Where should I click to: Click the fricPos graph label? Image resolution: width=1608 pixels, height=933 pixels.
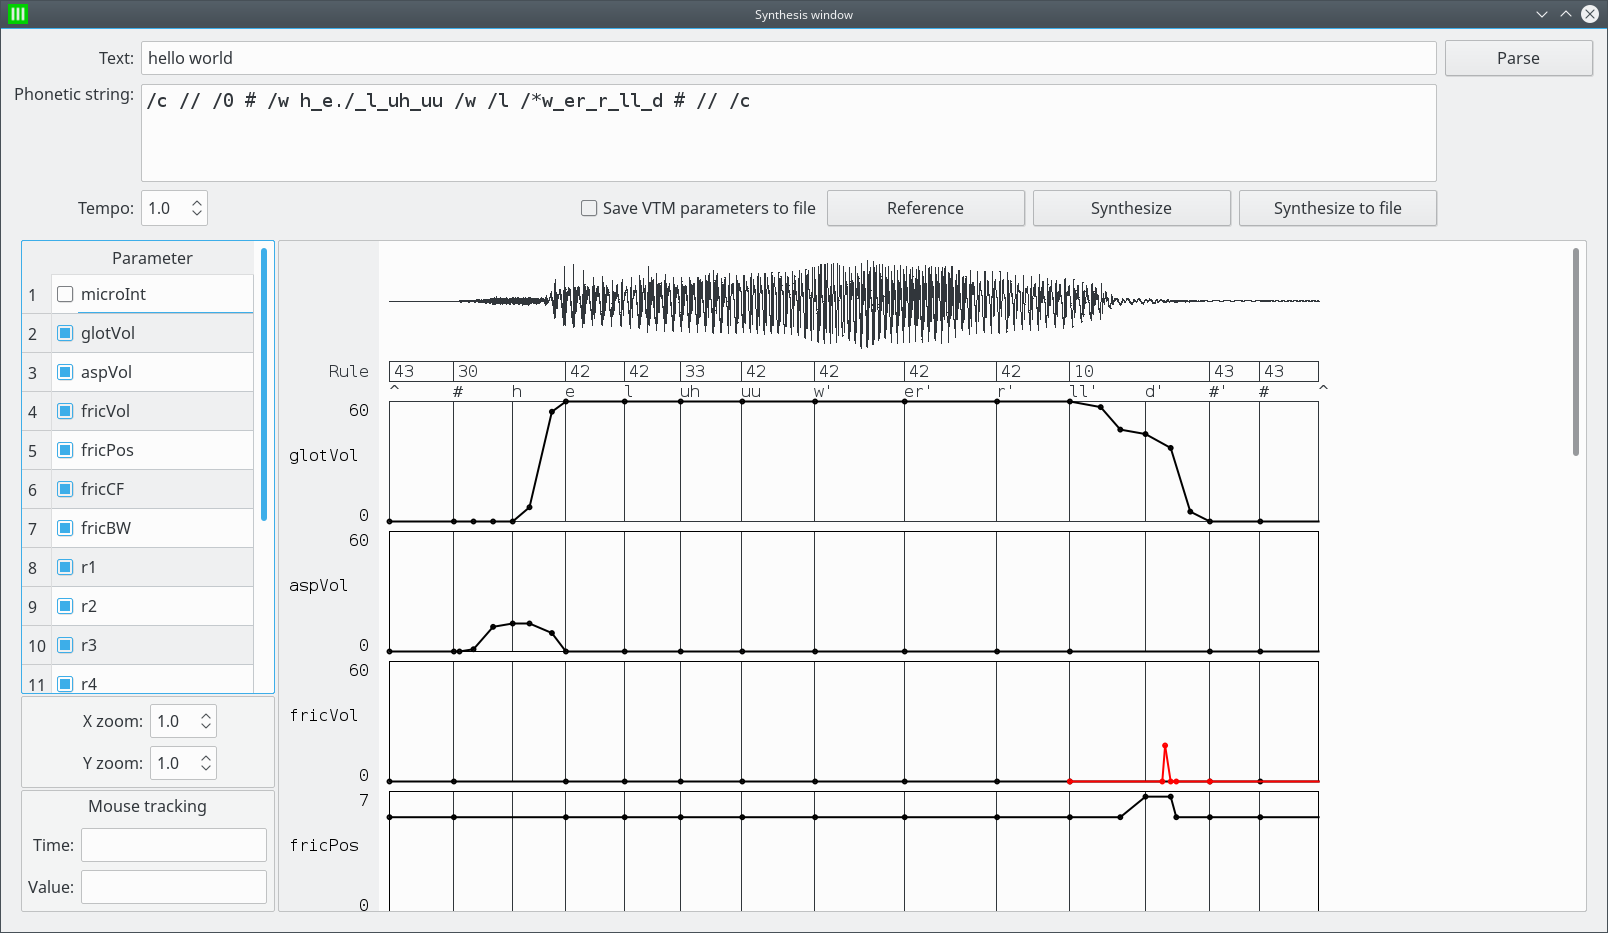(x=324, y=845)
